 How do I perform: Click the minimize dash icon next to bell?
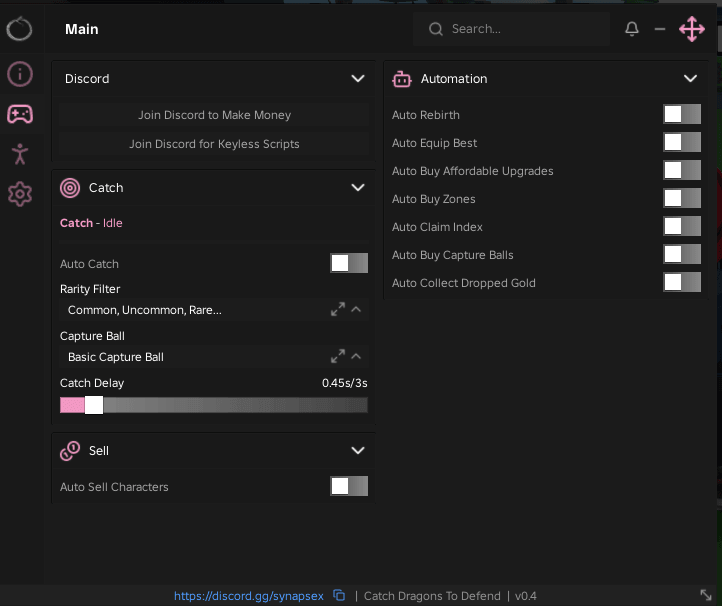pos(660,29)
